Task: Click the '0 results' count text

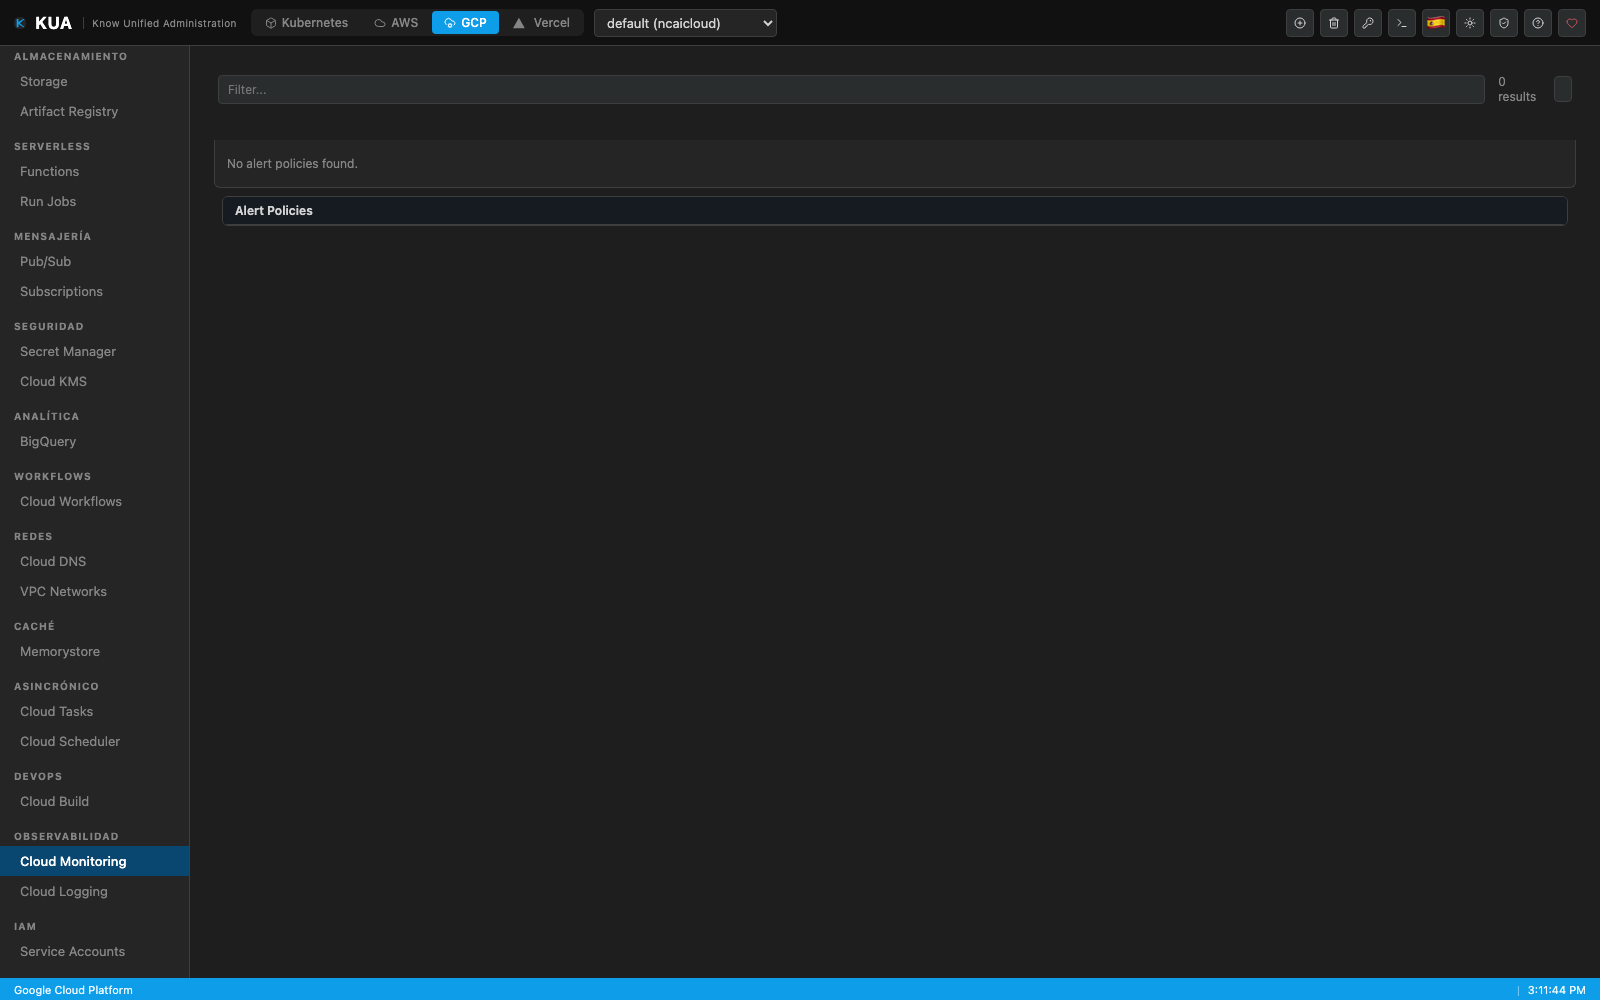Action: click(1517, 89)
